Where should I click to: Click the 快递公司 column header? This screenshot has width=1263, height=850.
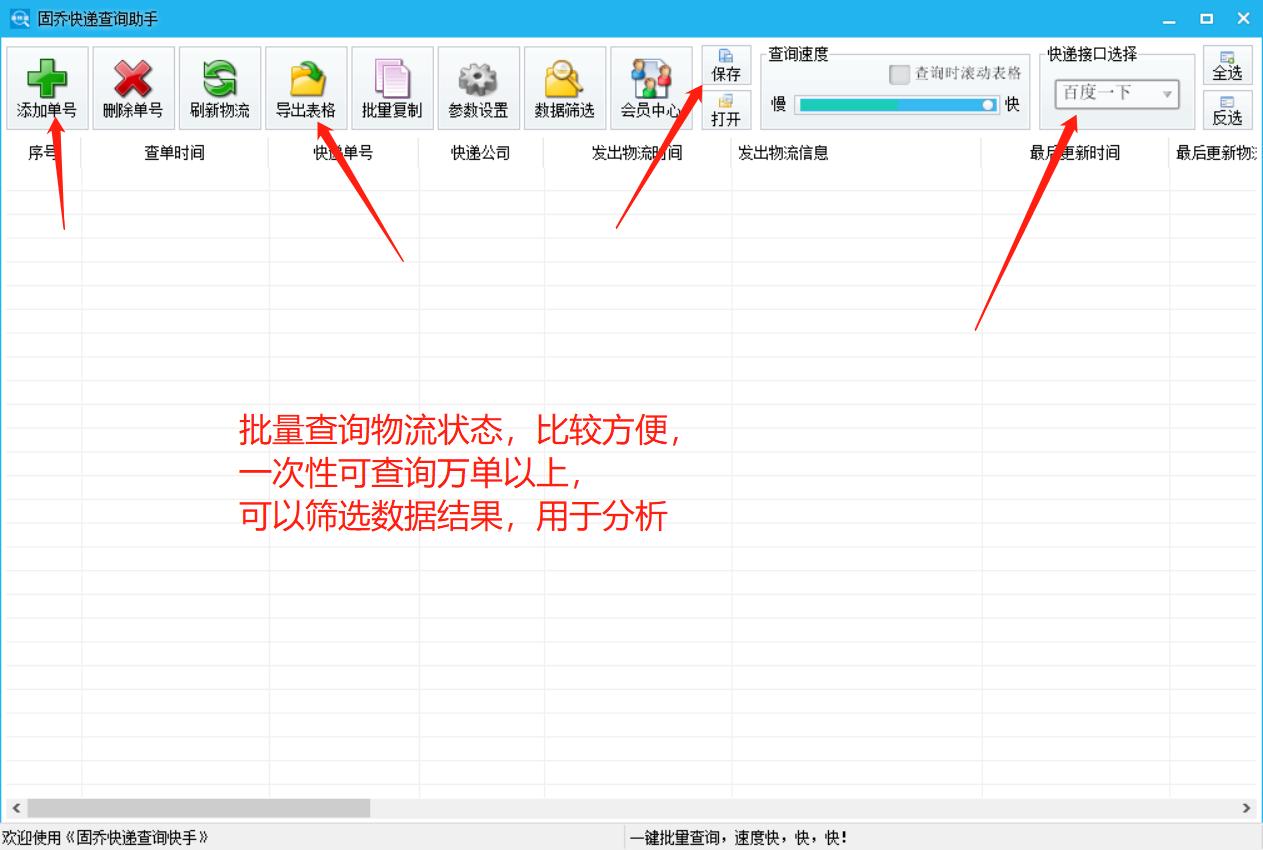click(479, 155)
